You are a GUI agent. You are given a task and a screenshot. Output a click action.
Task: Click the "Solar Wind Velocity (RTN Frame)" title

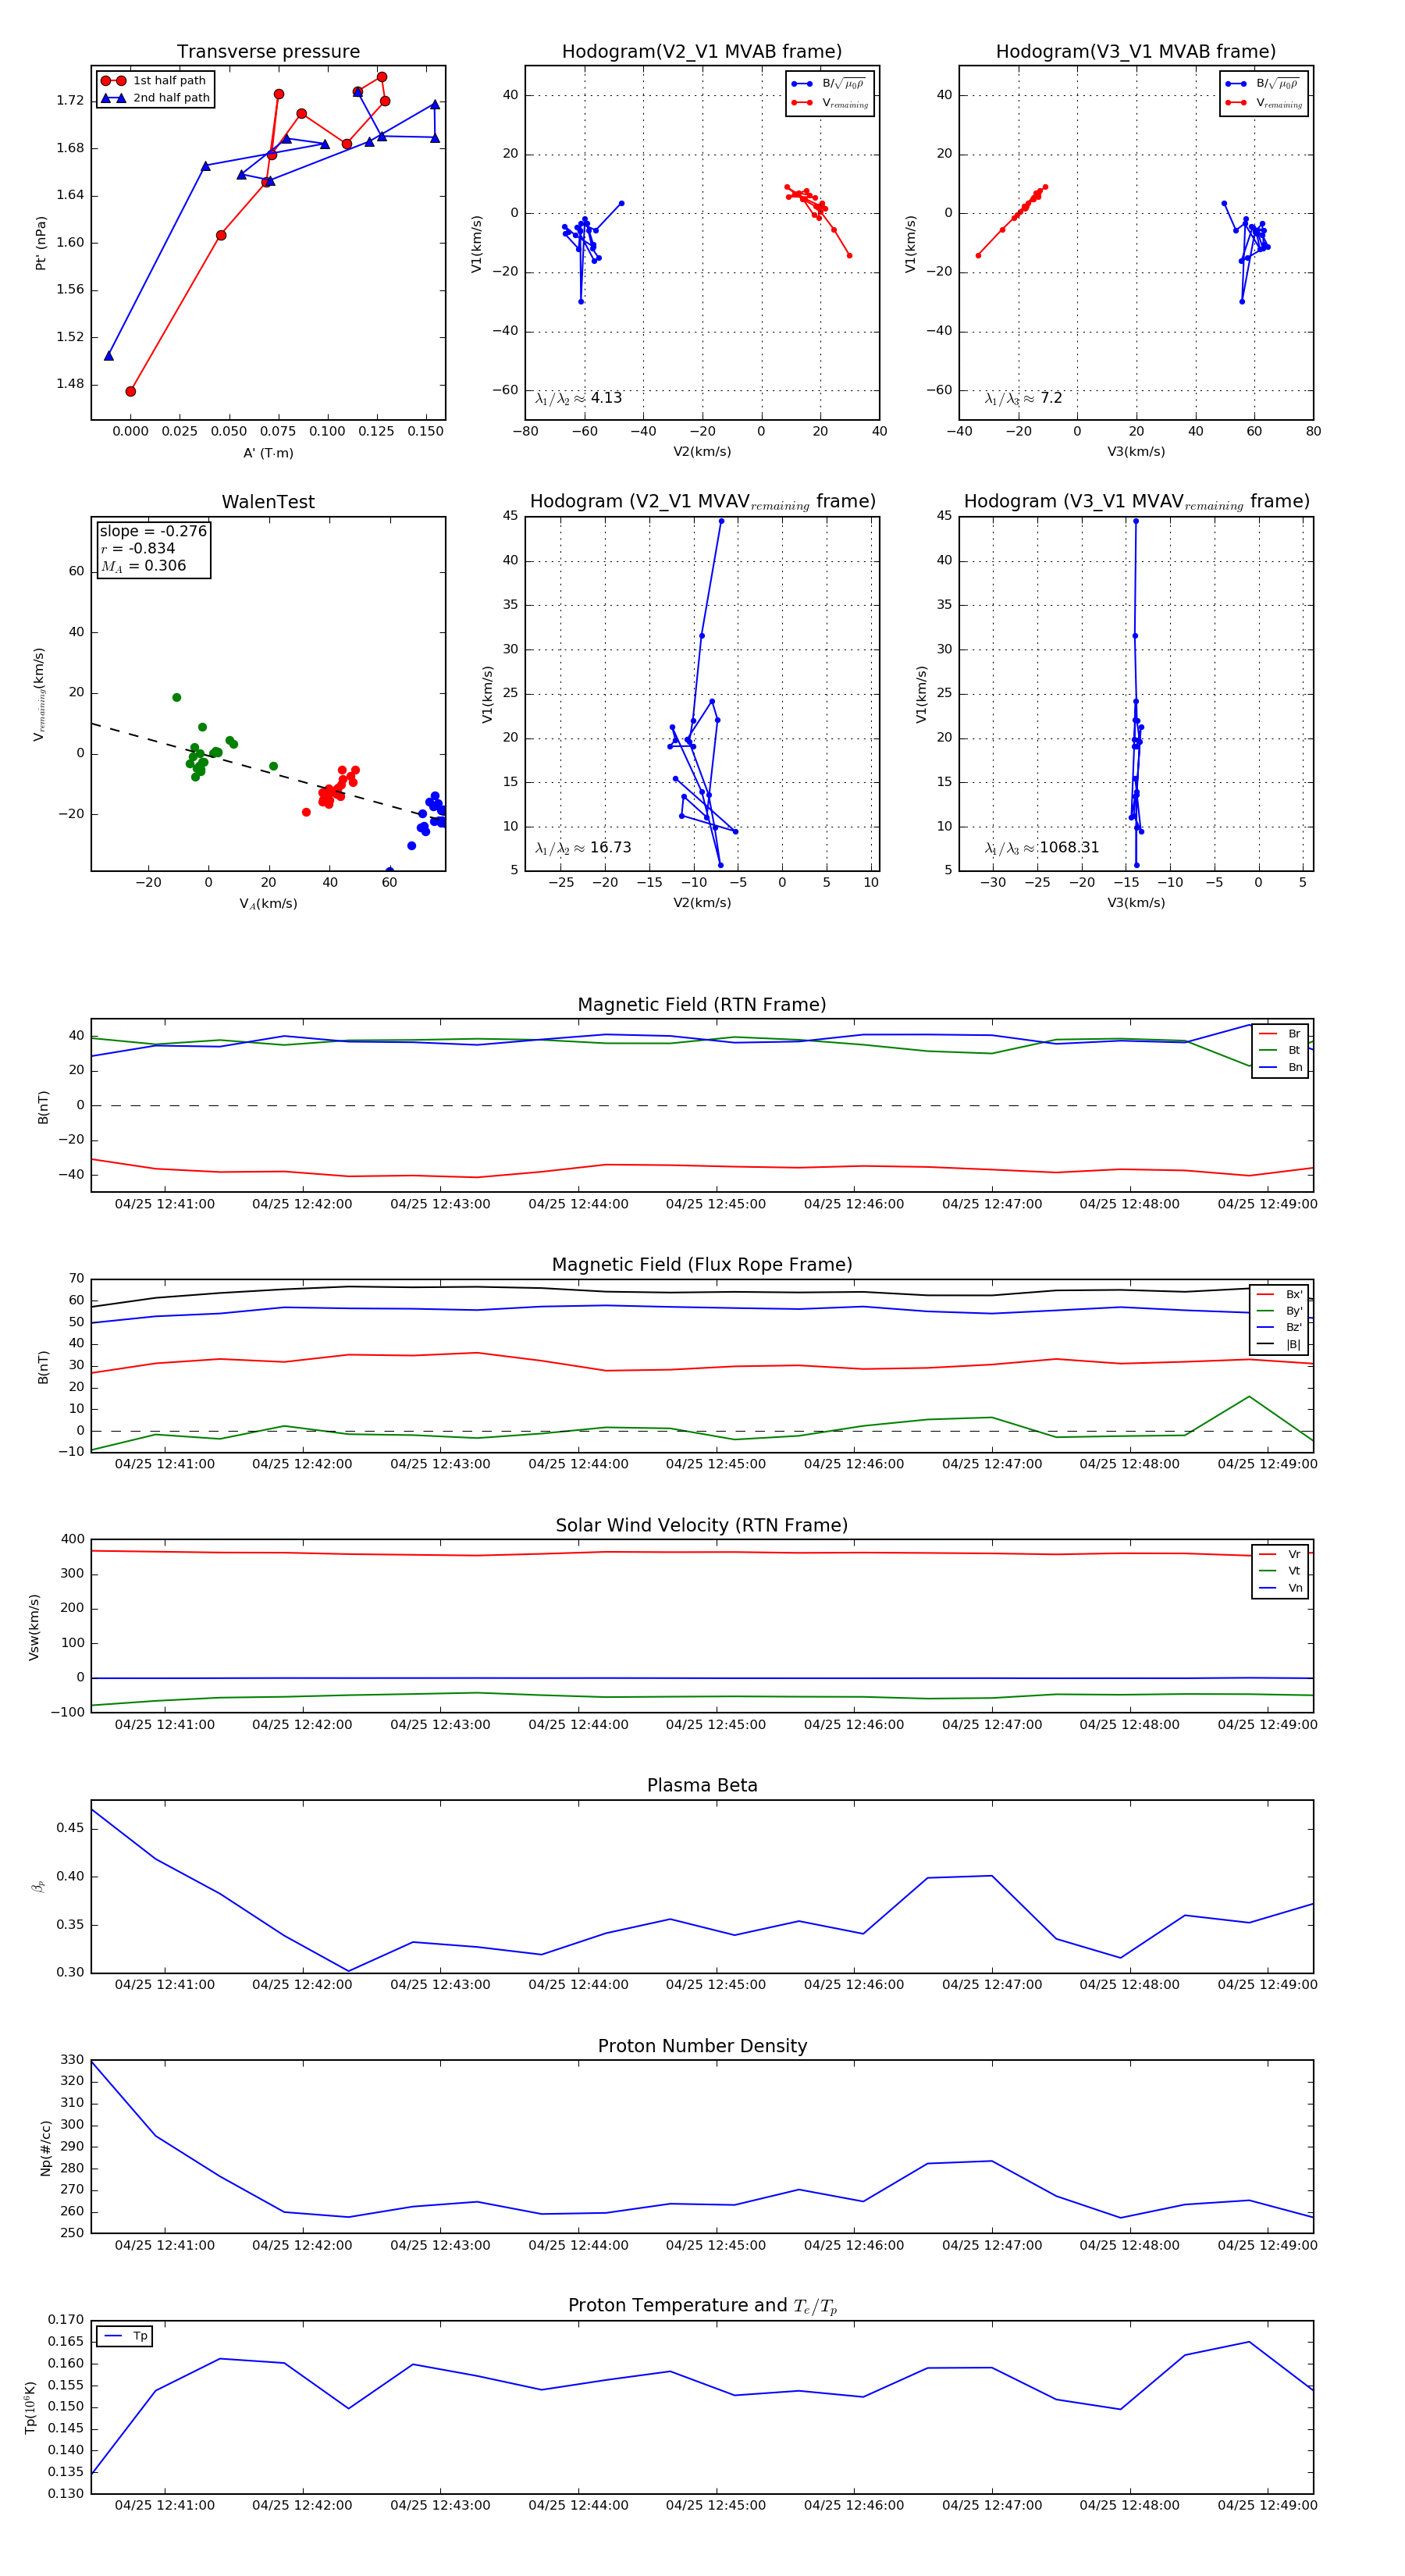[x=702, y=1526]
